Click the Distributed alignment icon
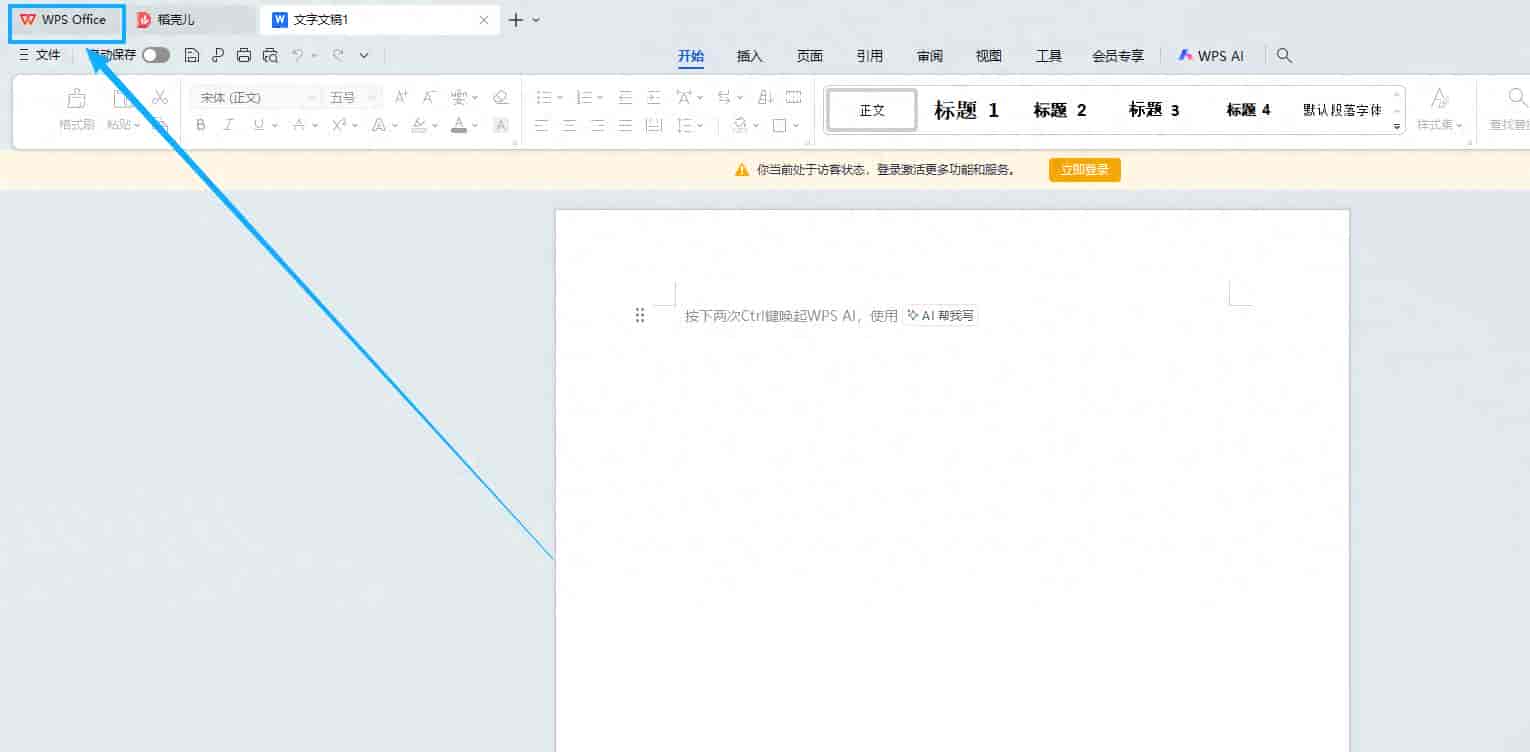The width and height of the screenshot is (1530, 752). click(654, 125)
